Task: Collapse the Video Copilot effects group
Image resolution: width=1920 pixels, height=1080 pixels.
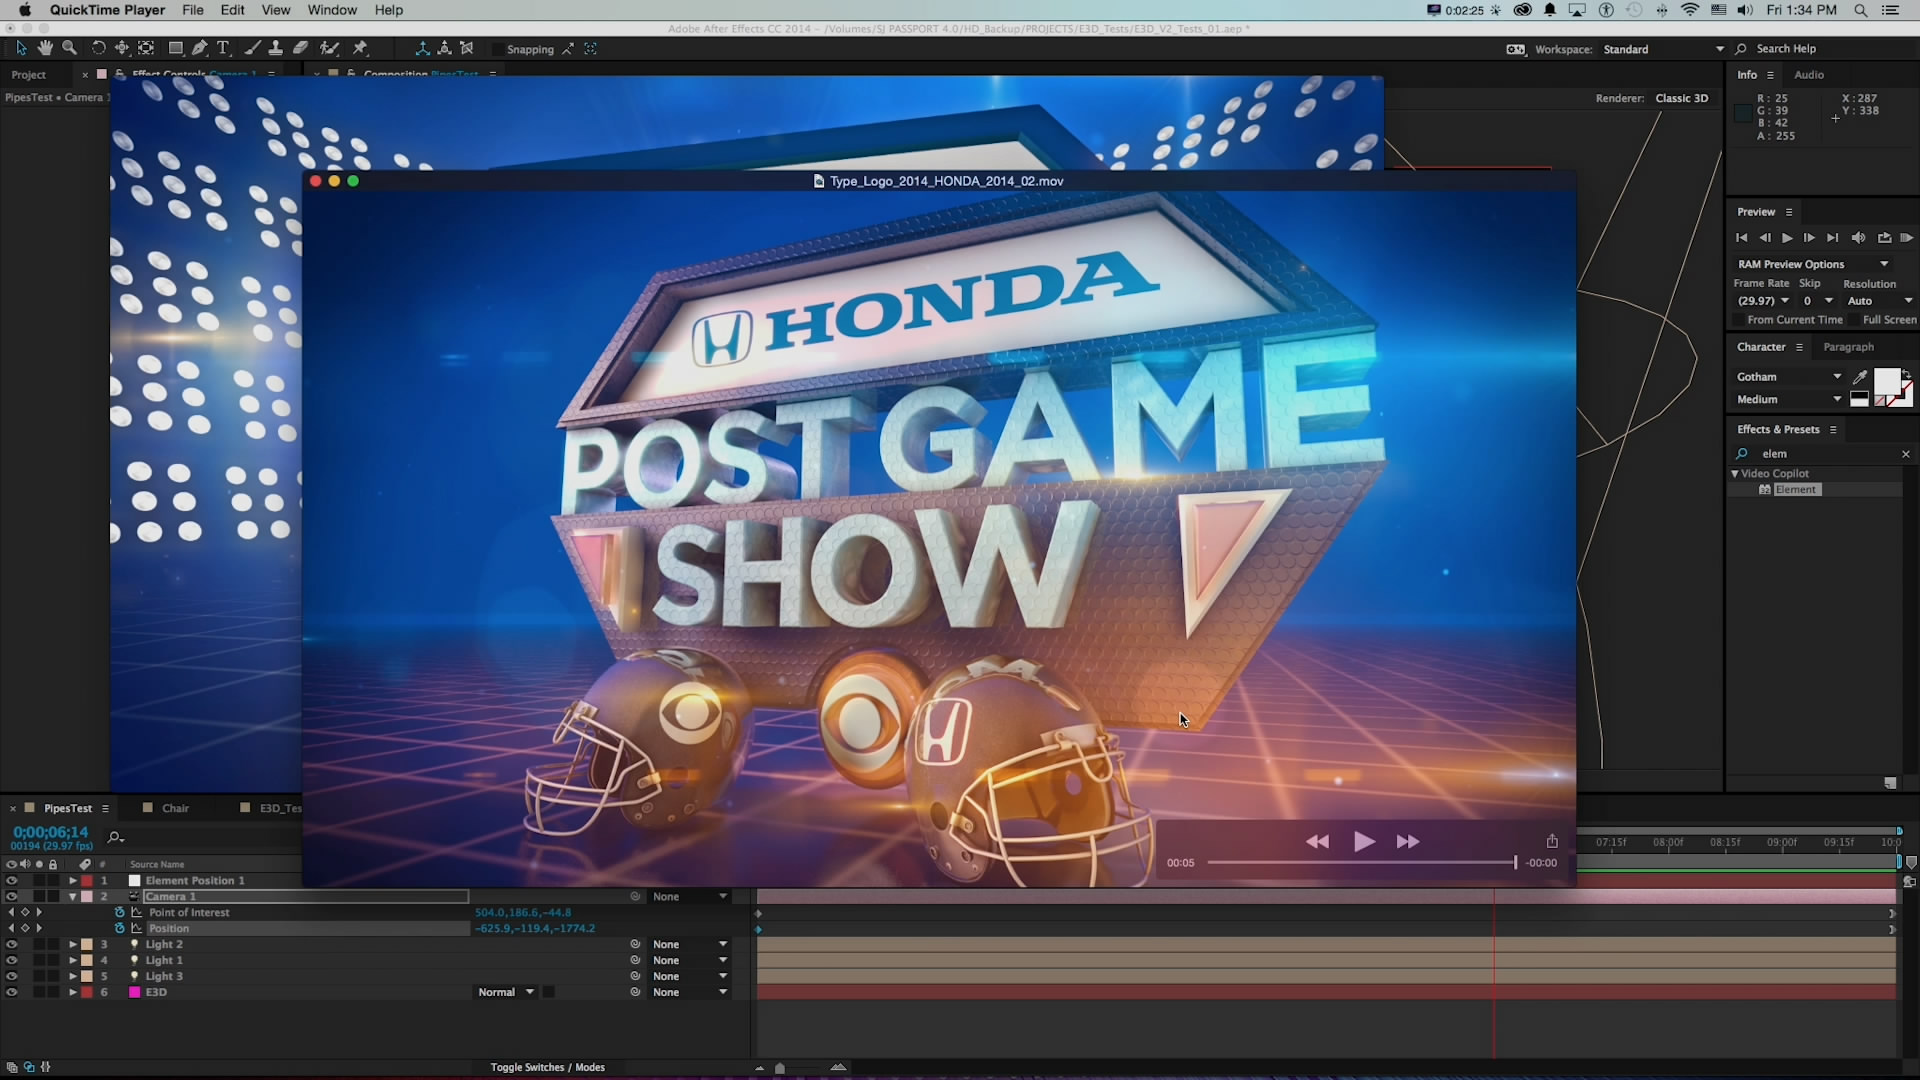Action: click(x=1735, y=474)
